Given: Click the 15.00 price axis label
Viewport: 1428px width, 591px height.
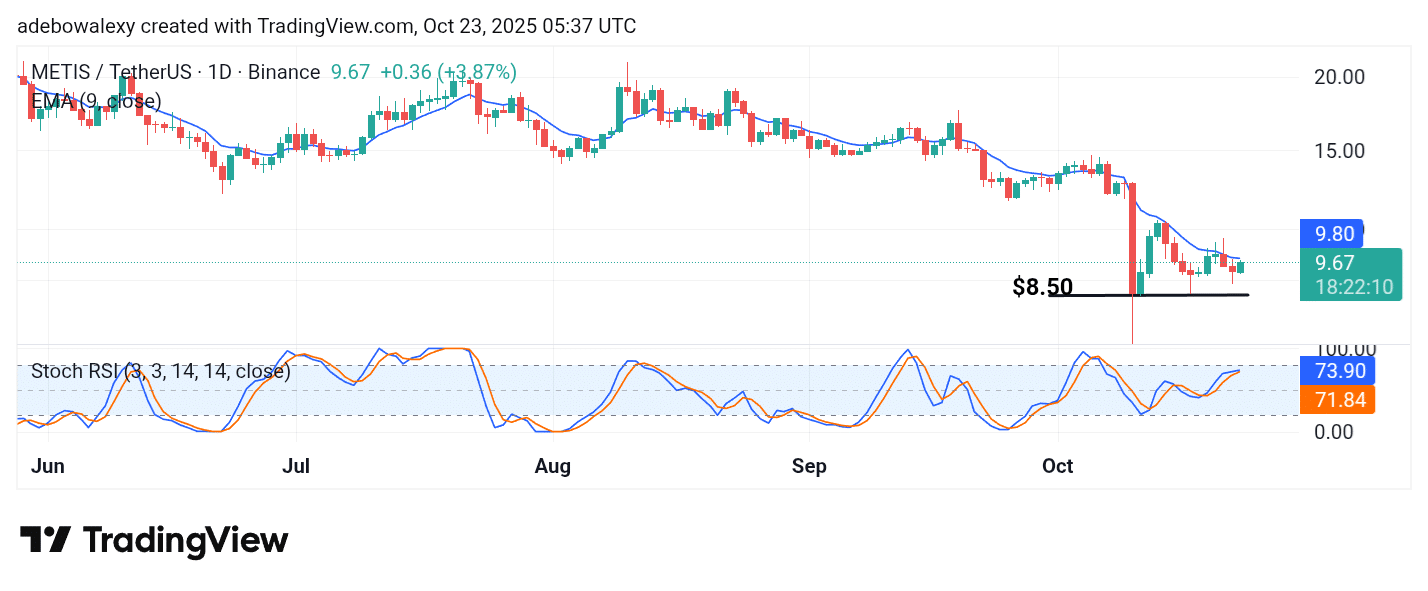Looking at the screenshot, I should tap(1338, 151).
